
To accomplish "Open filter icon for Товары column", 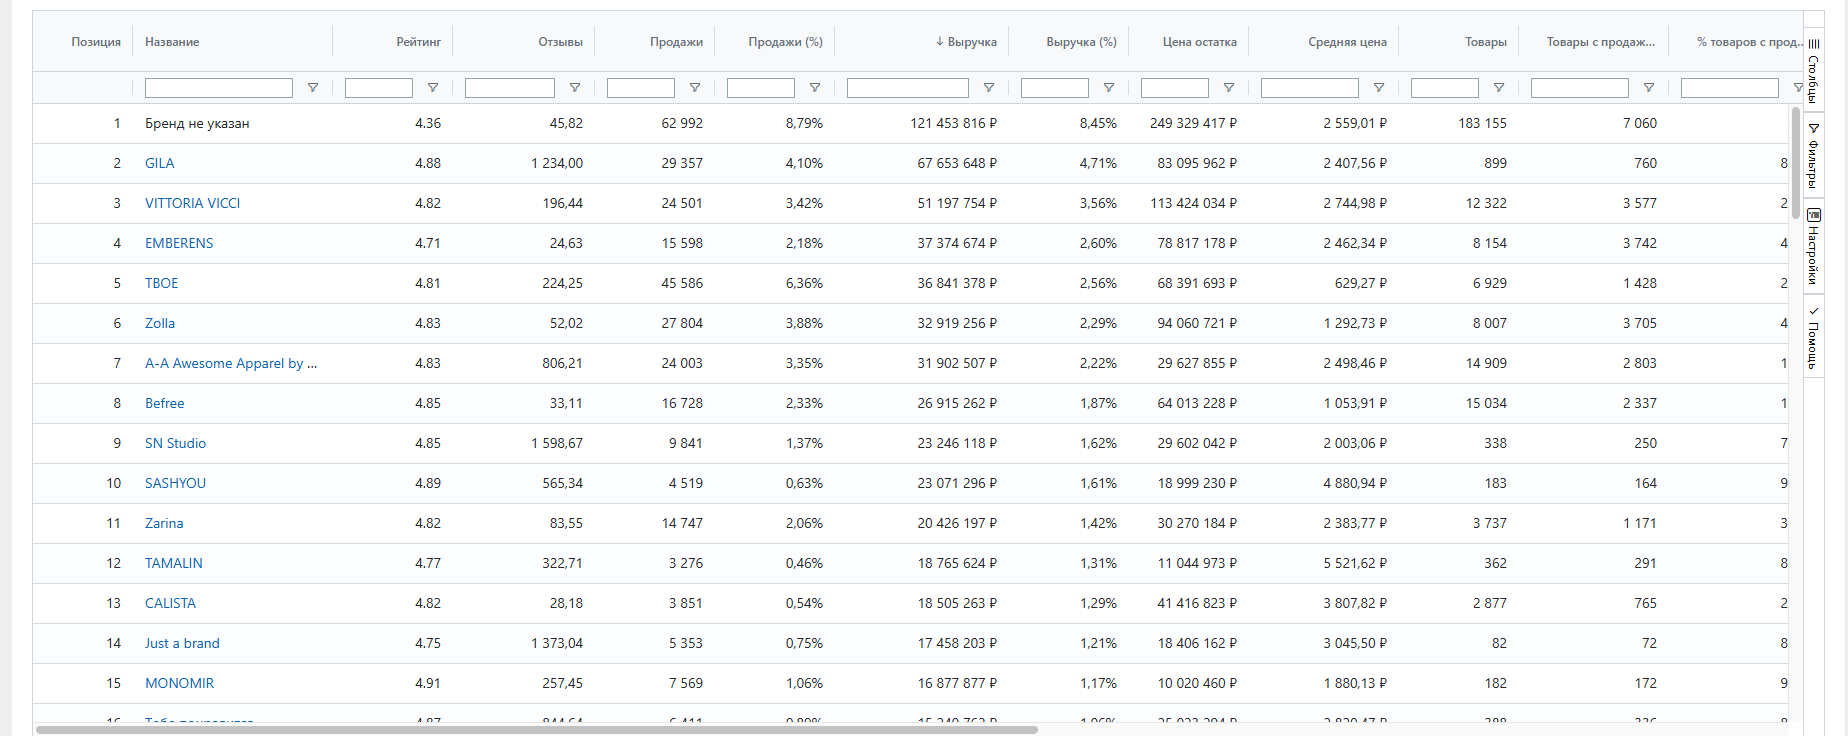I will pyautogui.click(x=1499, y=88).
